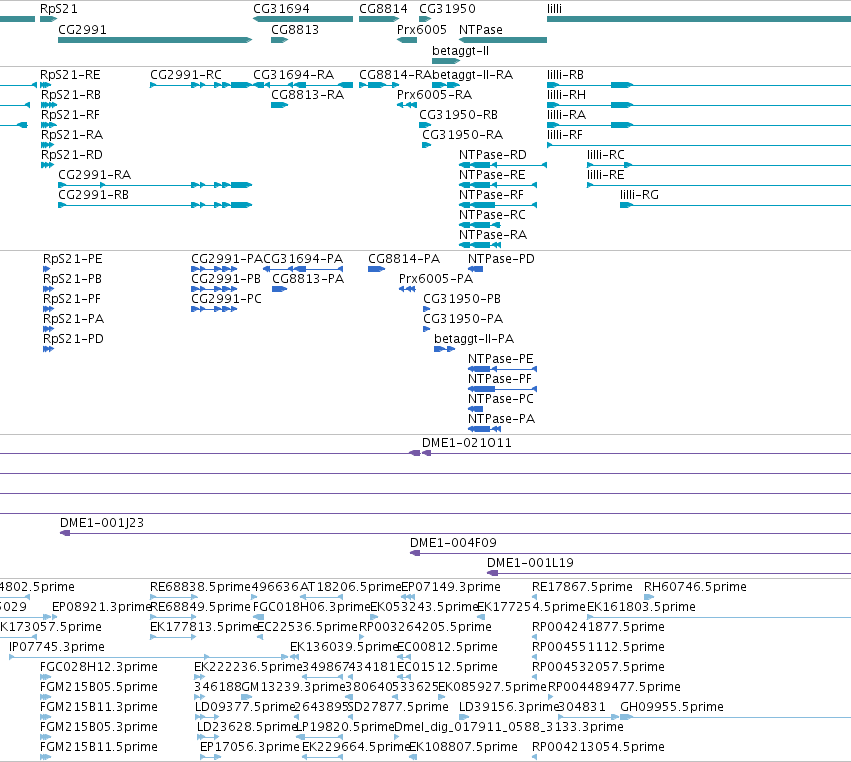
Task: Click the CG31694 gene name
Action: (x=281, y=9)
